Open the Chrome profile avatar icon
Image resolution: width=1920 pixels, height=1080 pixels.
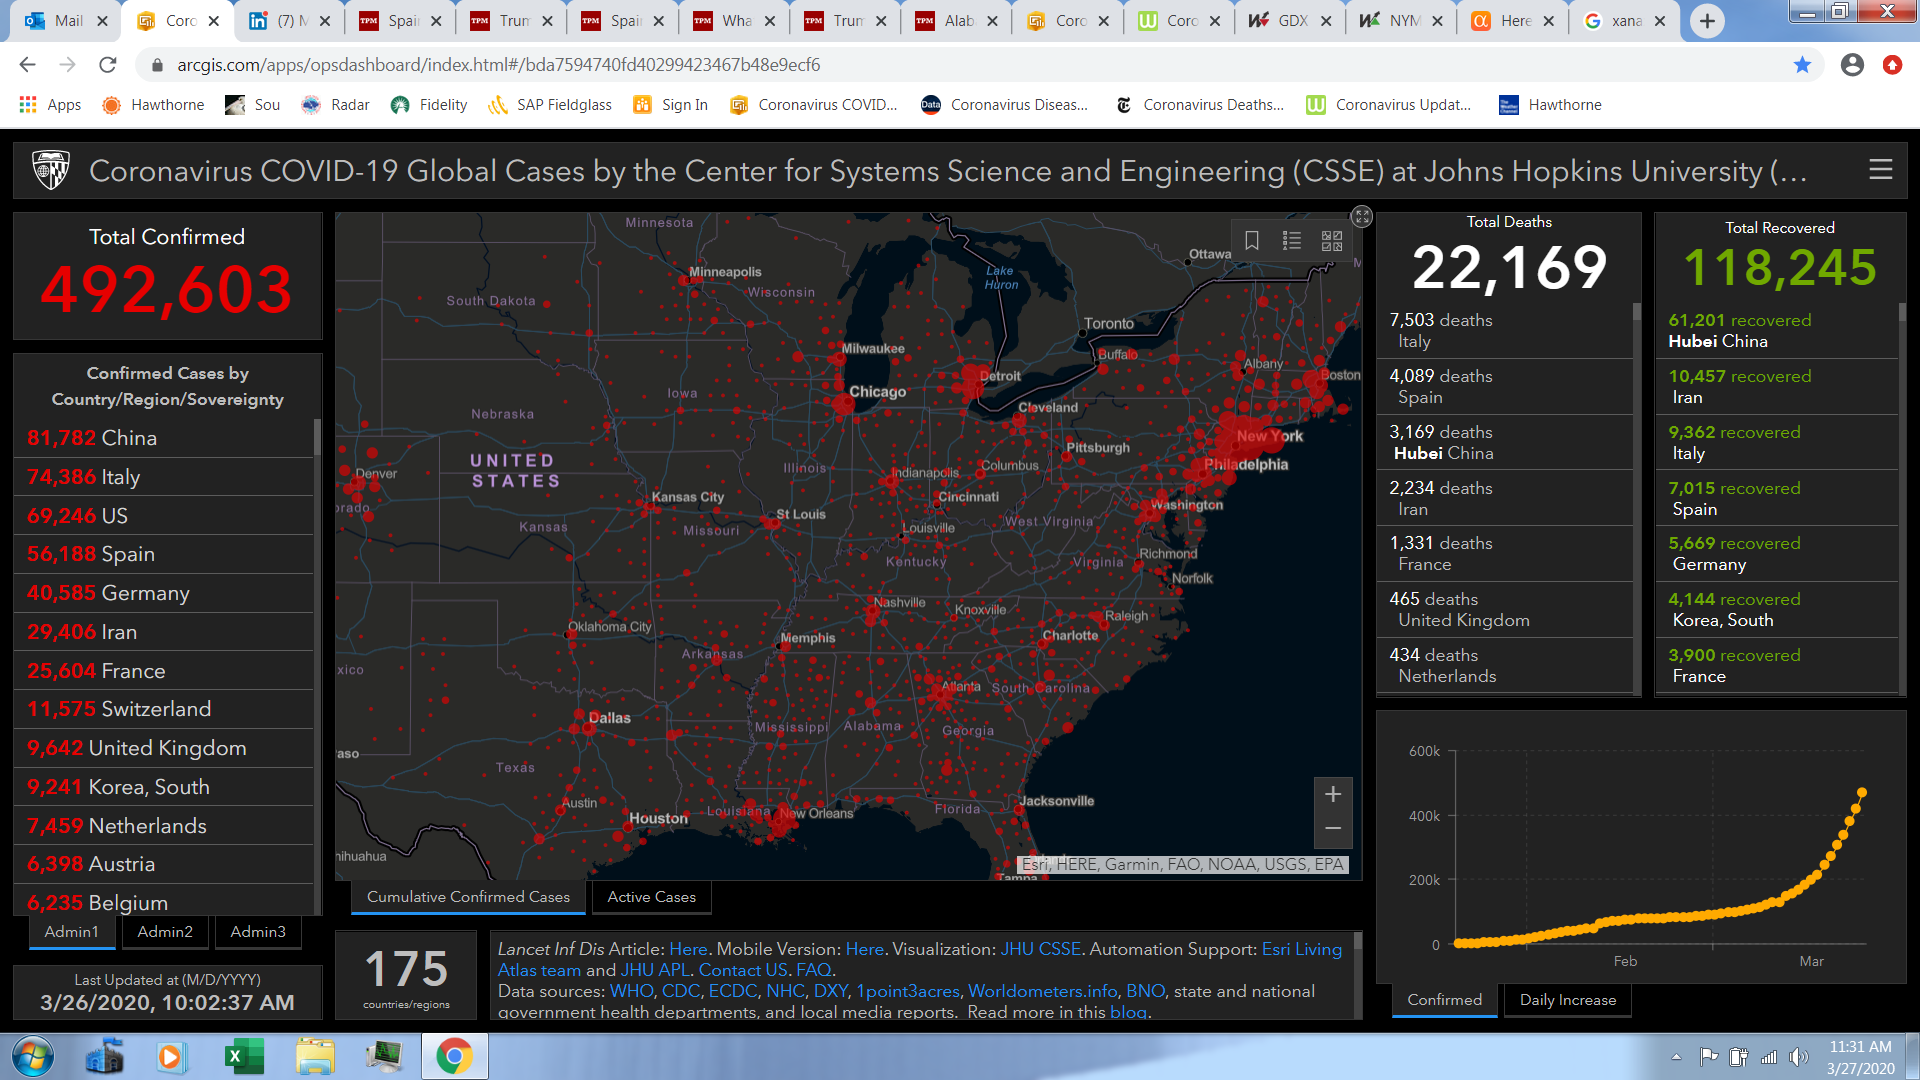[x=1852, y=65]
